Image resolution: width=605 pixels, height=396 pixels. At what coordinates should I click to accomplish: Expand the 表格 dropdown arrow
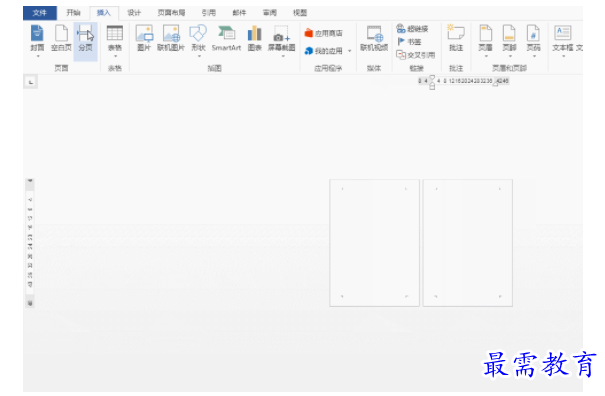(115, 56)
